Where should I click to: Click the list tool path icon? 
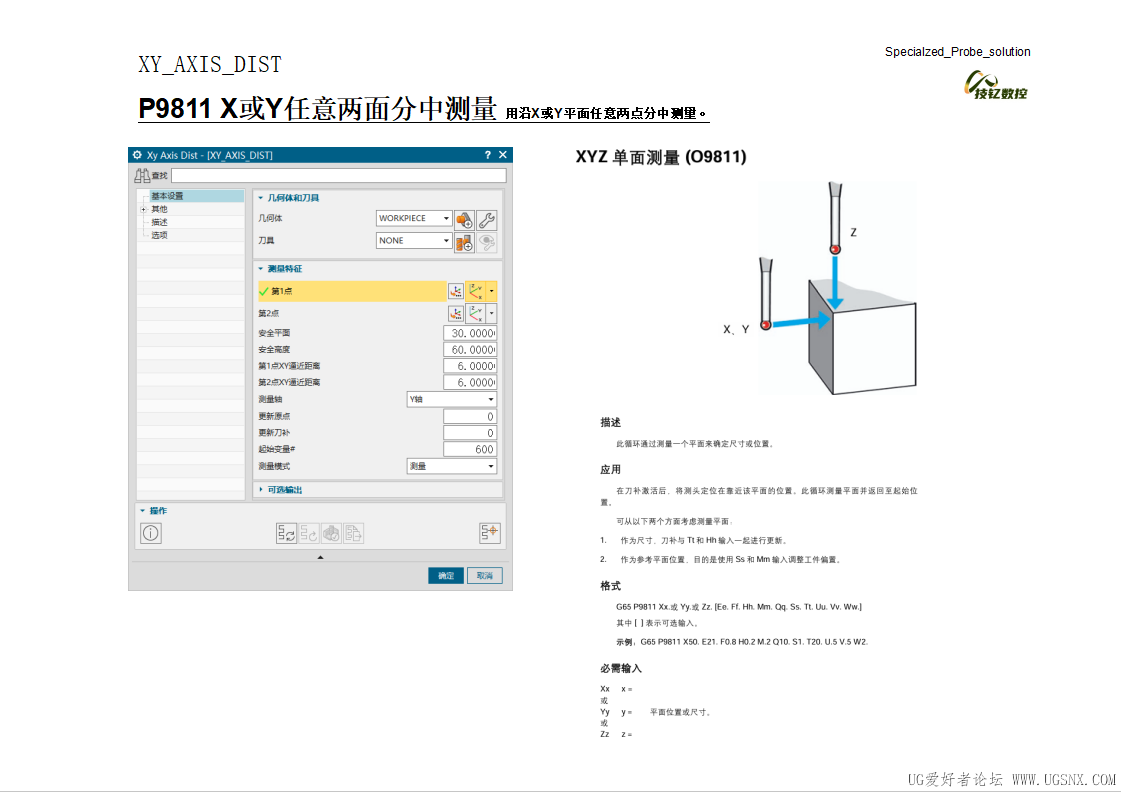[x=353, y=533]
